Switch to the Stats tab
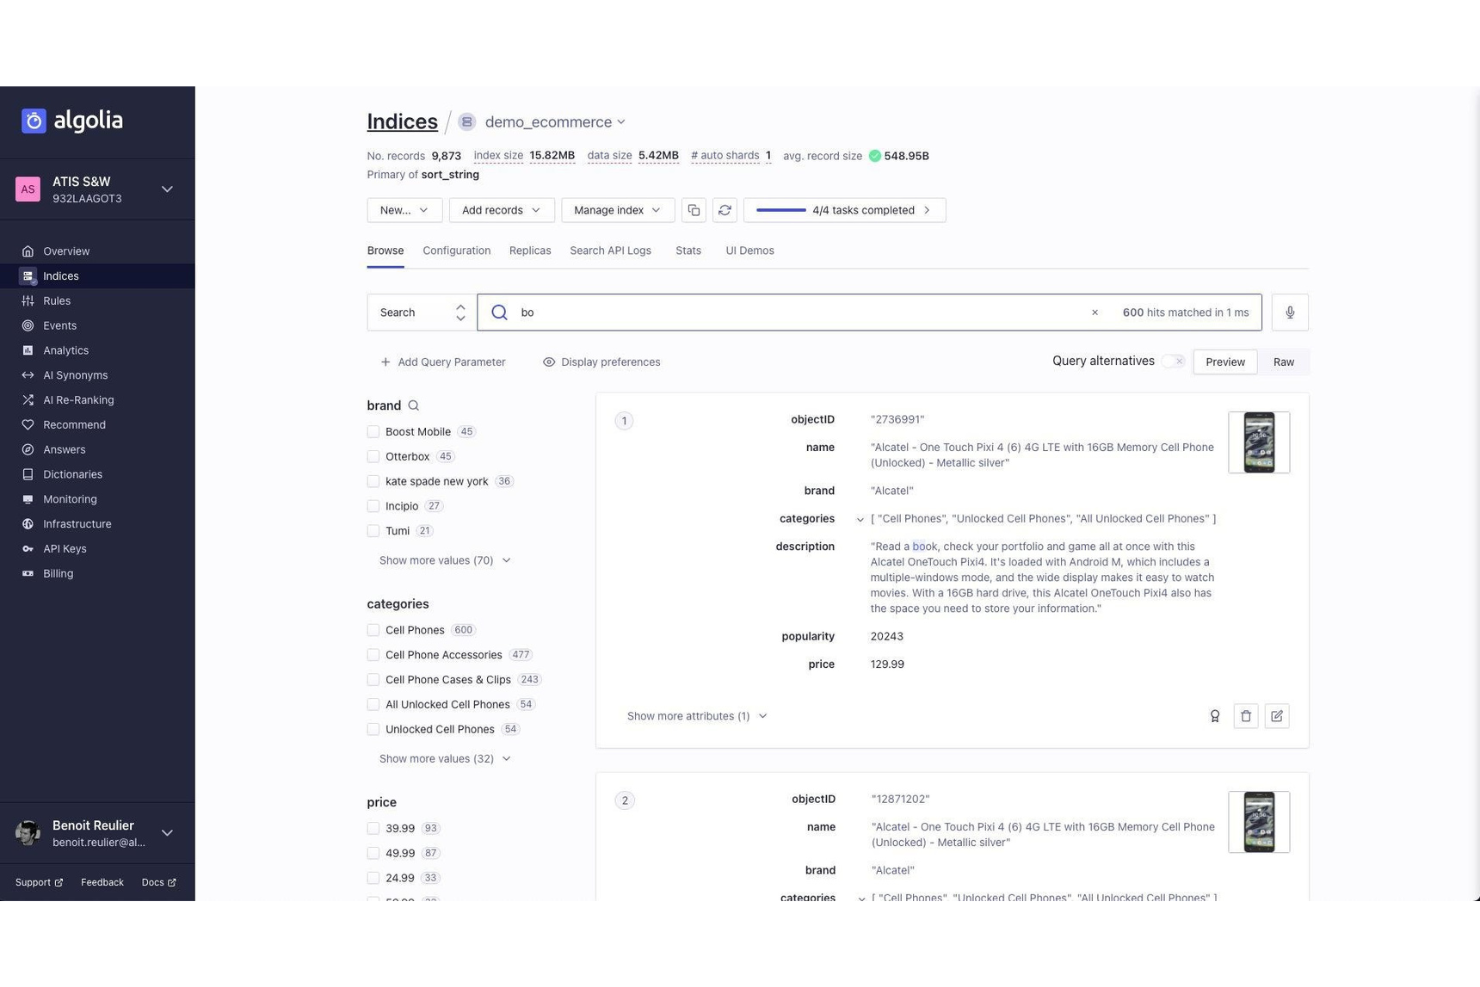The image size is (1480, 987). coord(688,251)
